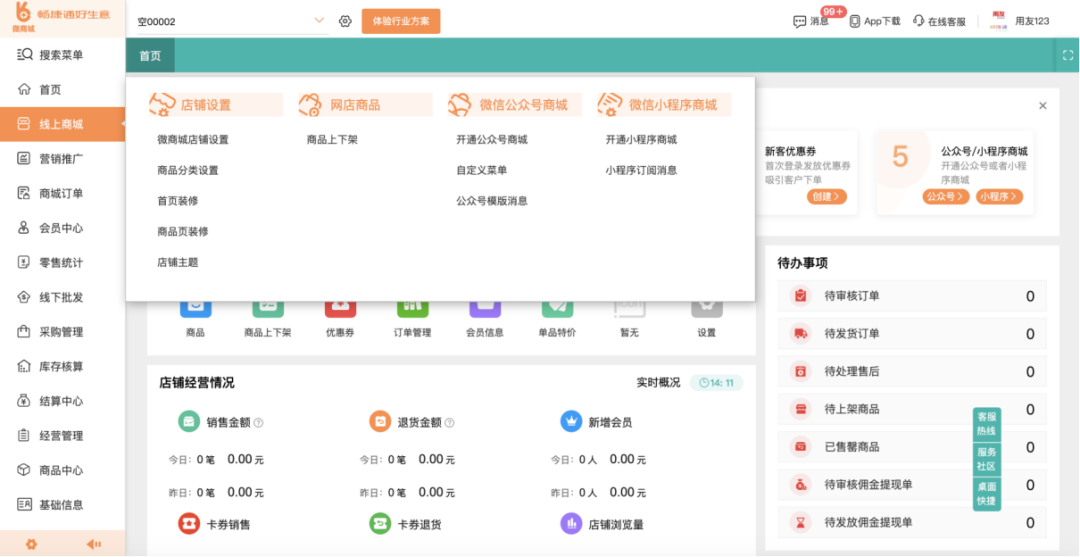Open the 设置 gear shortcut icon

tap(707, 308)
